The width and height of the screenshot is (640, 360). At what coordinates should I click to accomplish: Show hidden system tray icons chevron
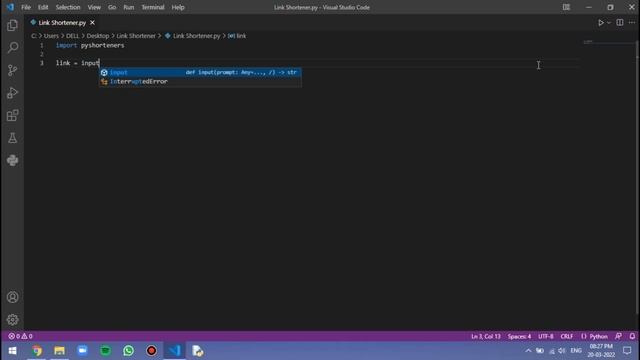coord(528,351)
